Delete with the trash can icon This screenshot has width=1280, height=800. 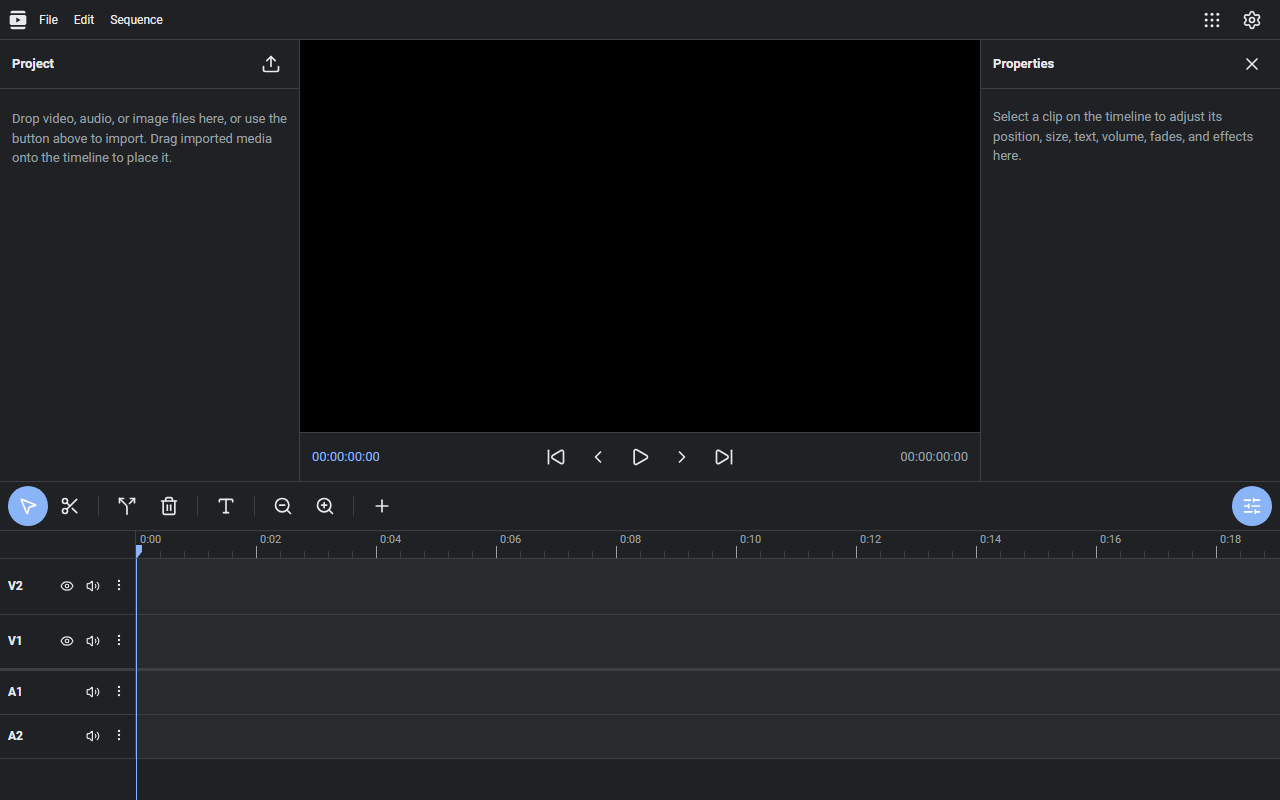pos(169,506)
